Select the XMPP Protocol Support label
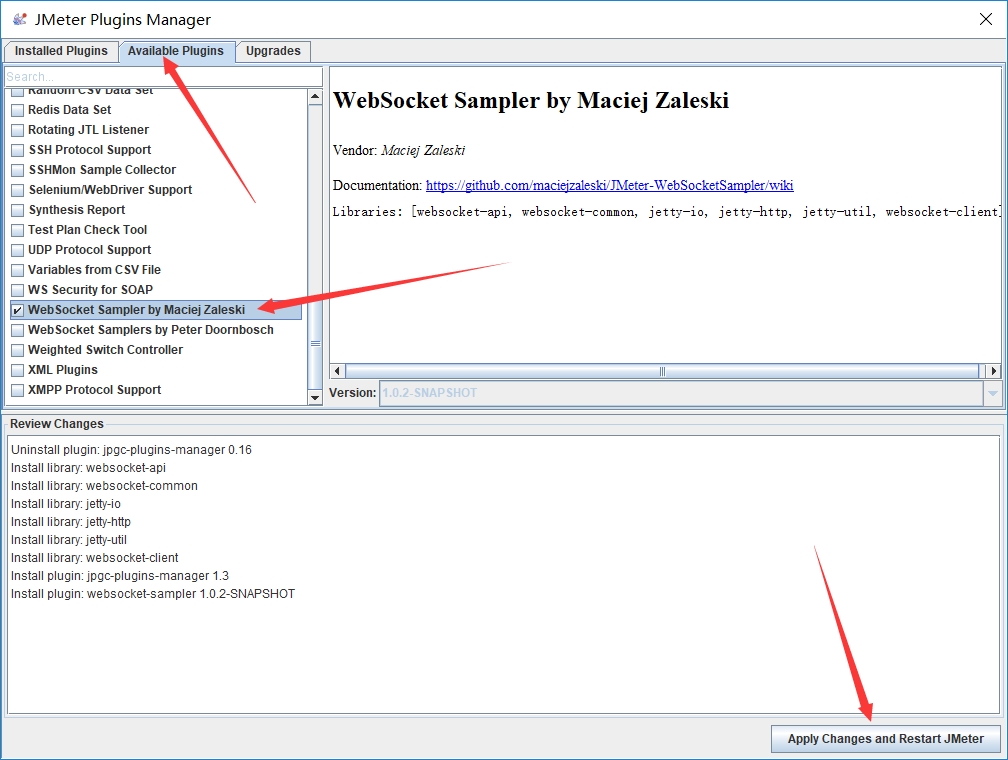Screen dimensions: 1008x760 pos(94,390)
